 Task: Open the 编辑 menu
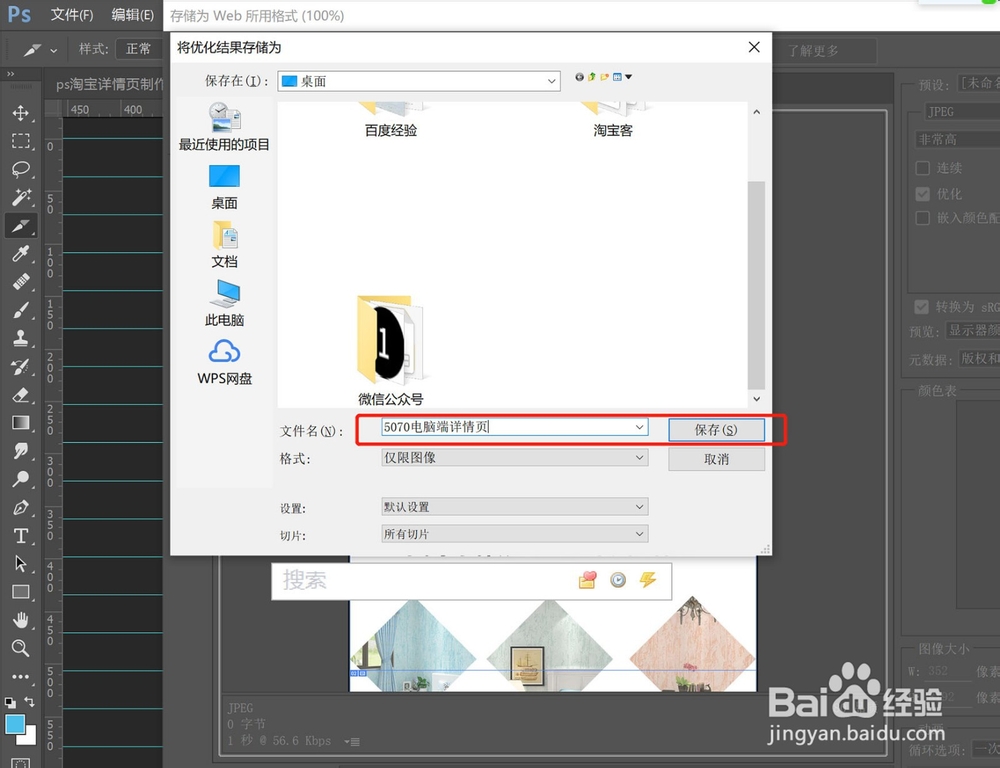(133, 15)
